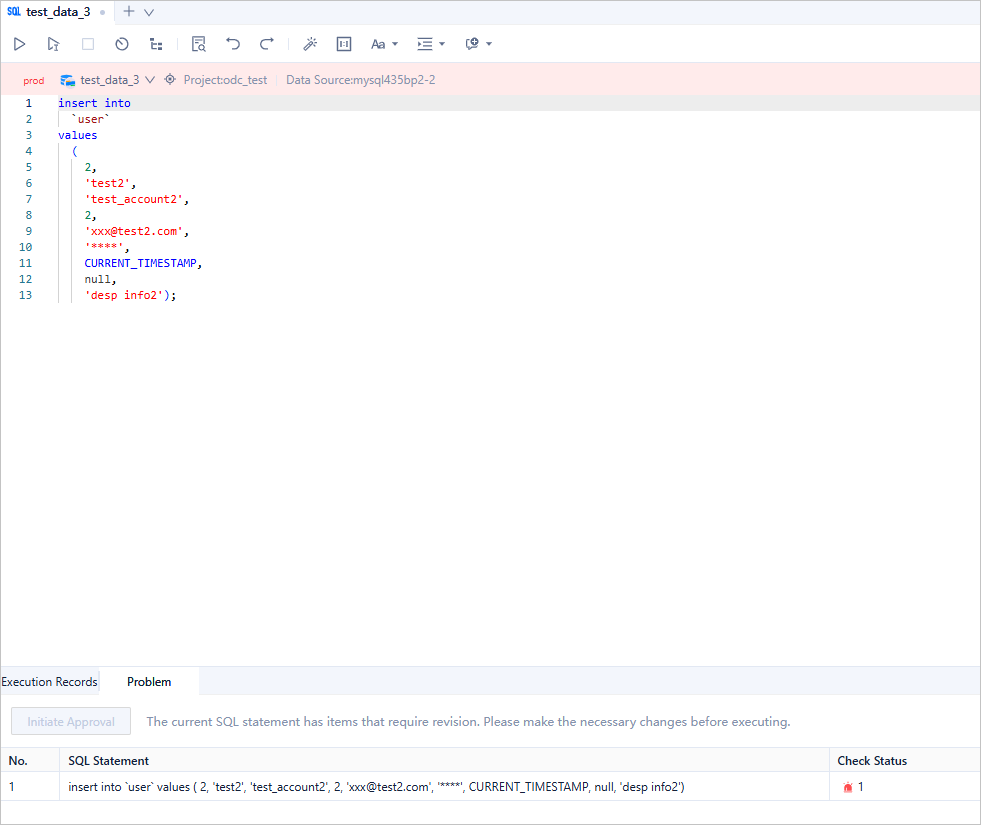Viewport: 981px width, 825px height.
Task: Open the indentation dropdown
Action: [431, 44]
